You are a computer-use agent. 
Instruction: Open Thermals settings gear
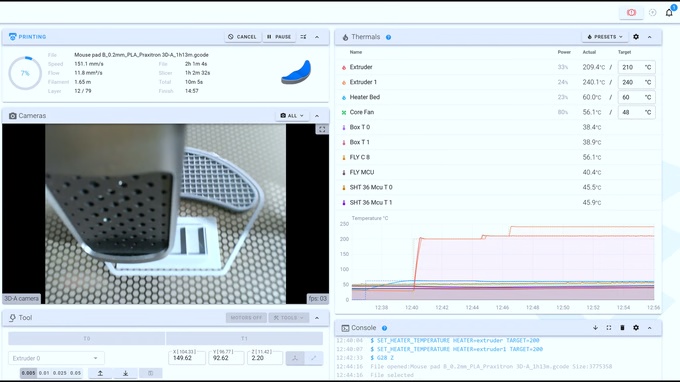636,37
